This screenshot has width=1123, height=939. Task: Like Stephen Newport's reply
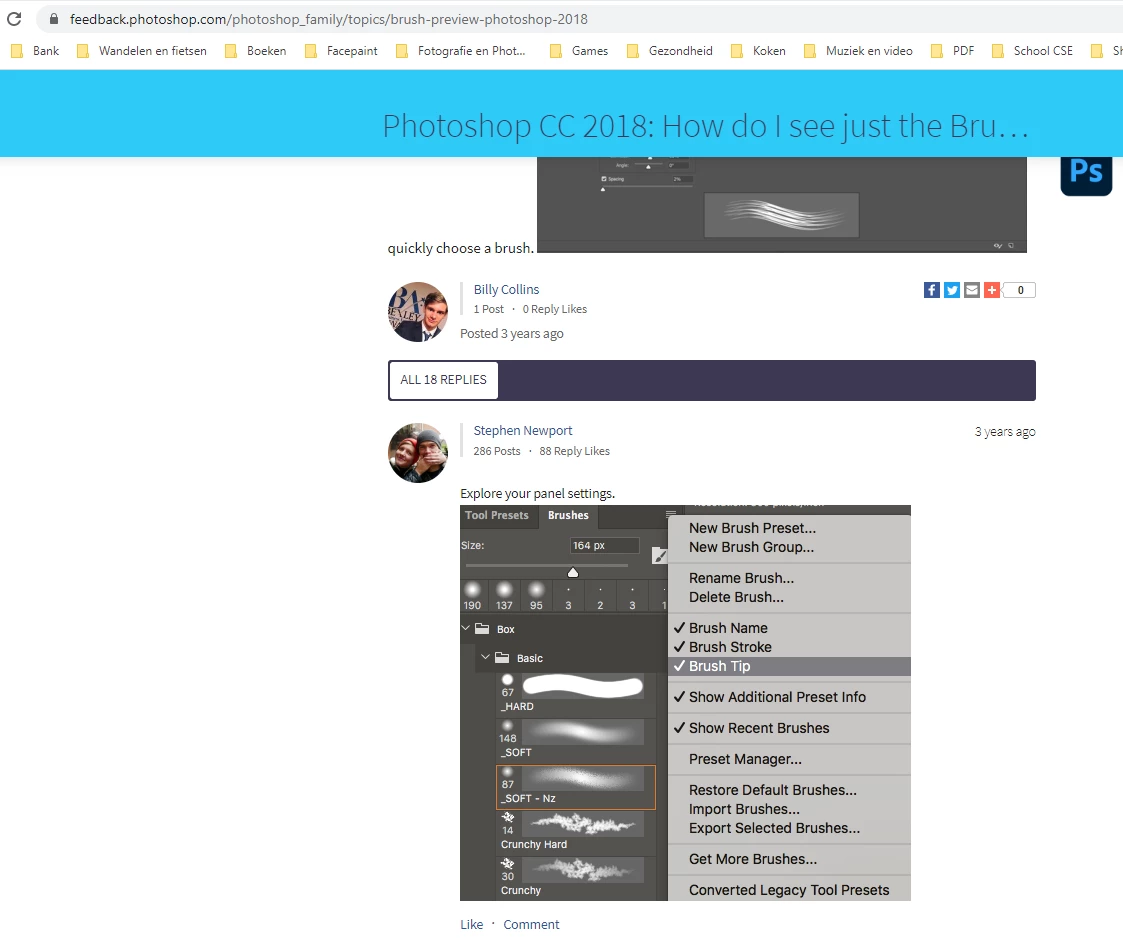pos(471,925)
